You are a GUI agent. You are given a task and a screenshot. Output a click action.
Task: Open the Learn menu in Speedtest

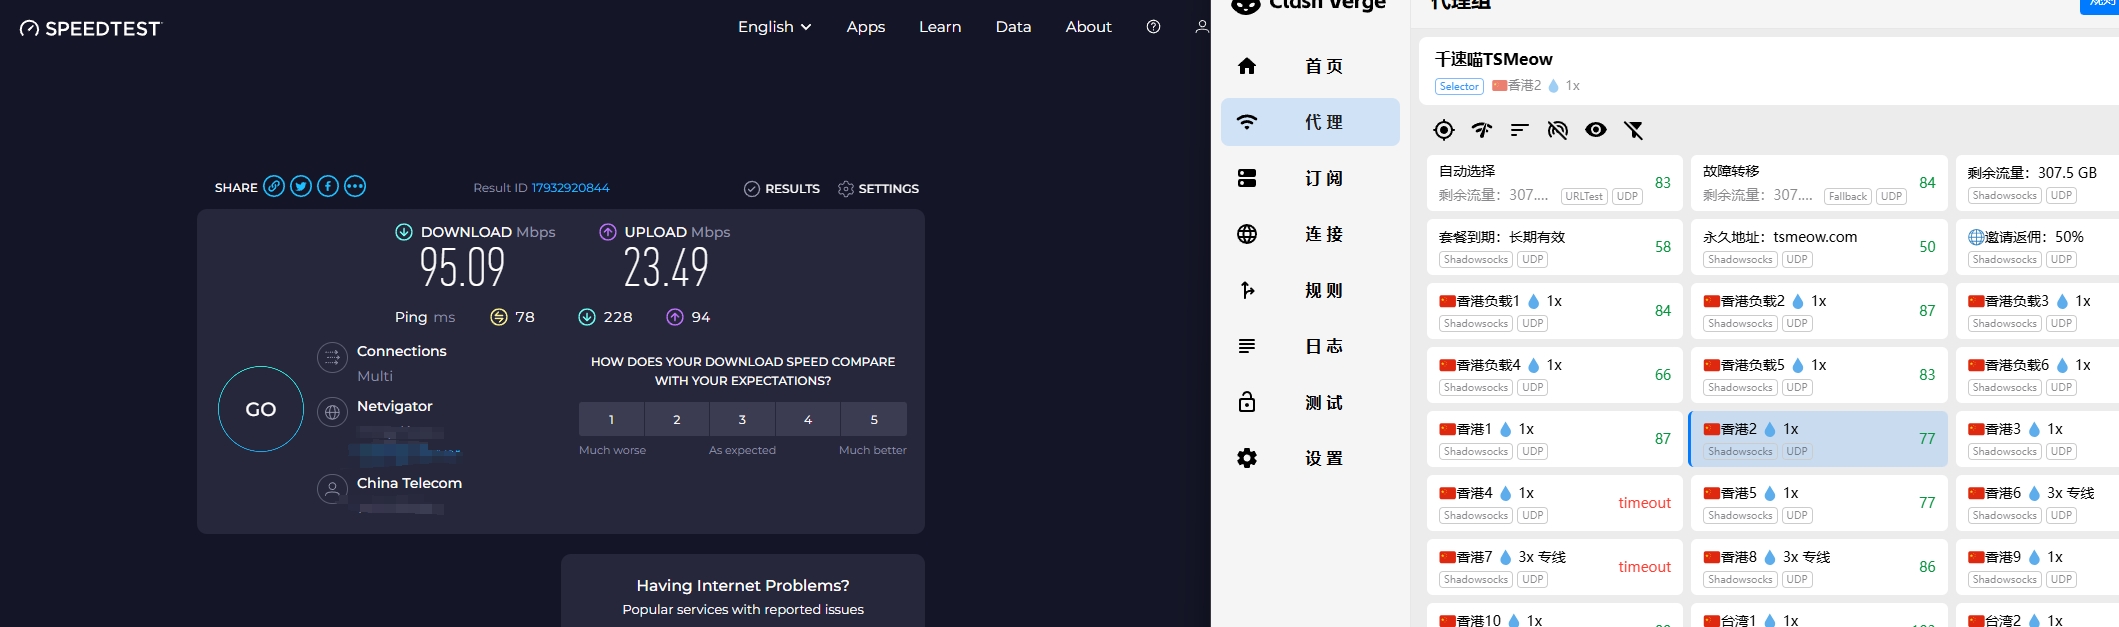click(x=940, y=27)
